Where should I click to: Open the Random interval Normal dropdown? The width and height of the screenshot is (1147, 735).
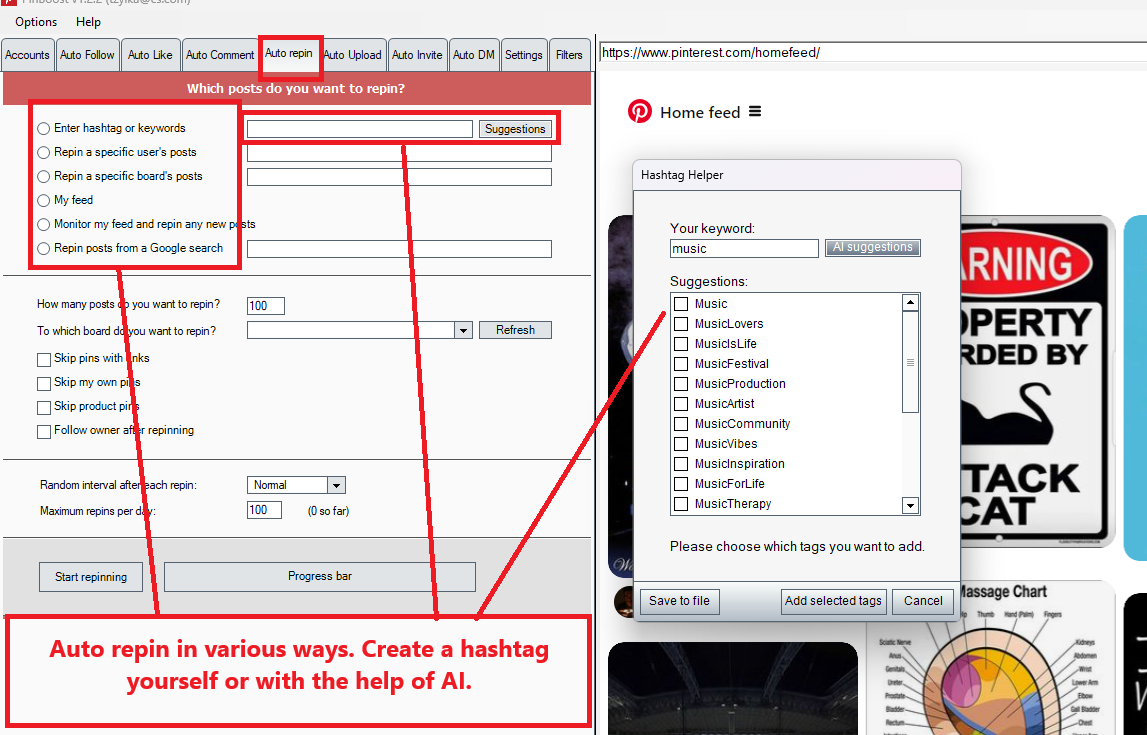[336, 485]
